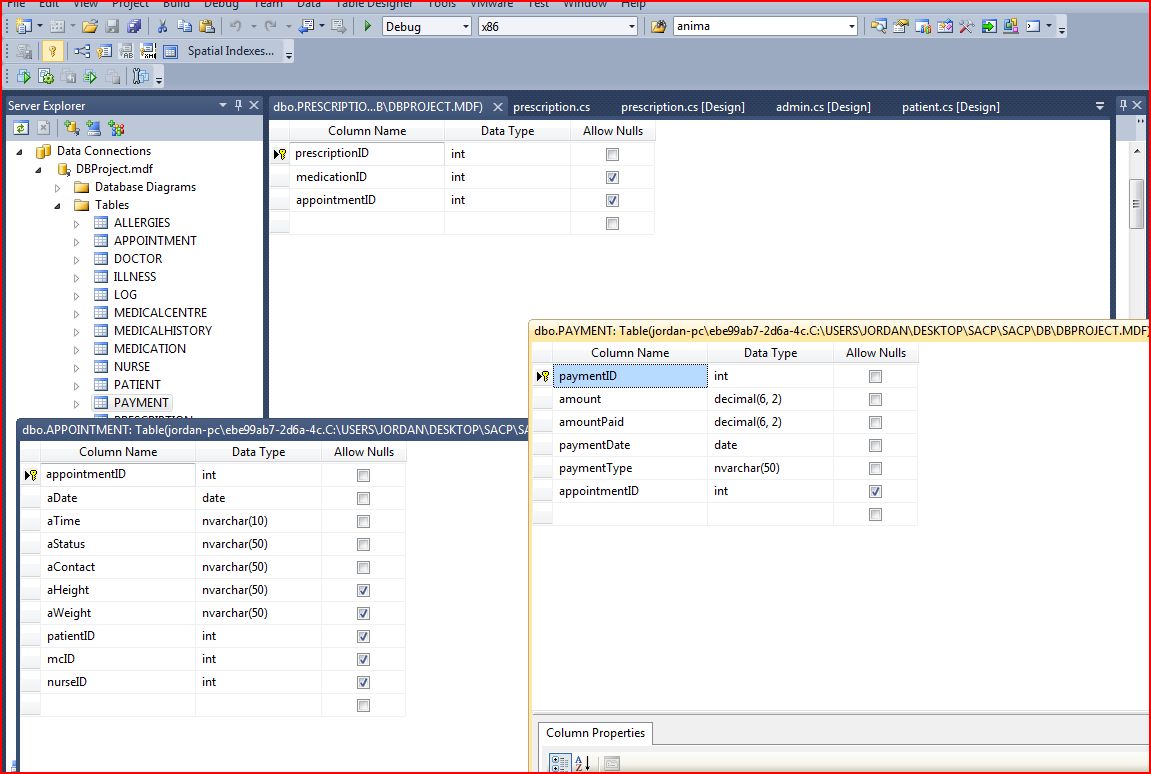Image resolution: width=1151 pixels, height=774 pixels.
Task: Uncheck Allow Nulls for aHeight column
Action: pyautogui.click(x=363, y=590)
